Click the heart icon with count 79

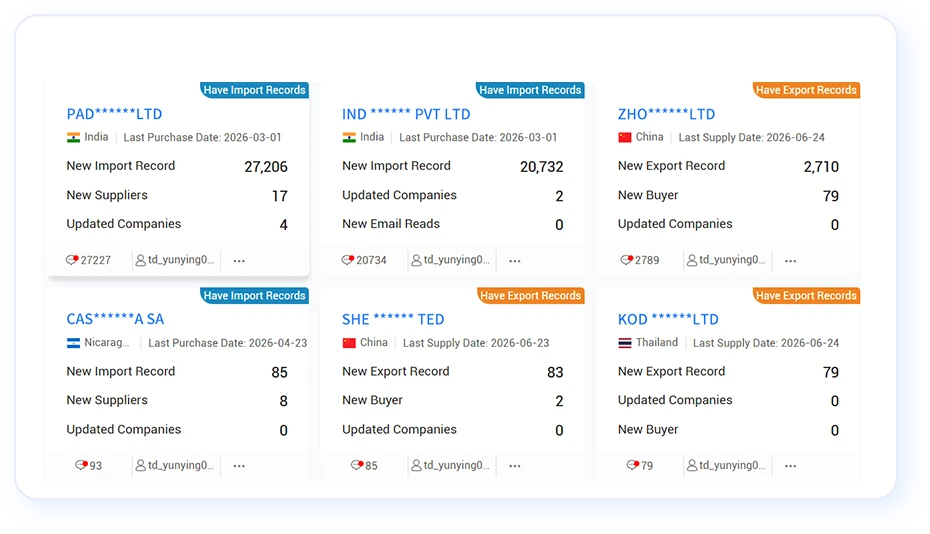tap(633, 465)
